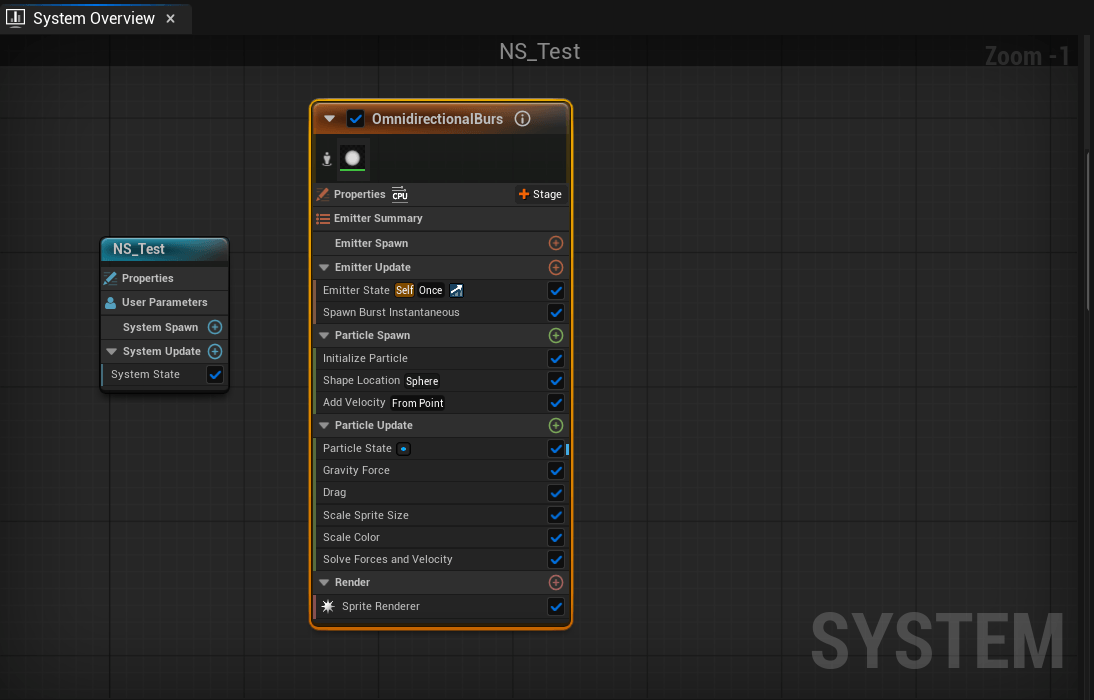Click the User Parameters person icon

click(x=110, y=303)
